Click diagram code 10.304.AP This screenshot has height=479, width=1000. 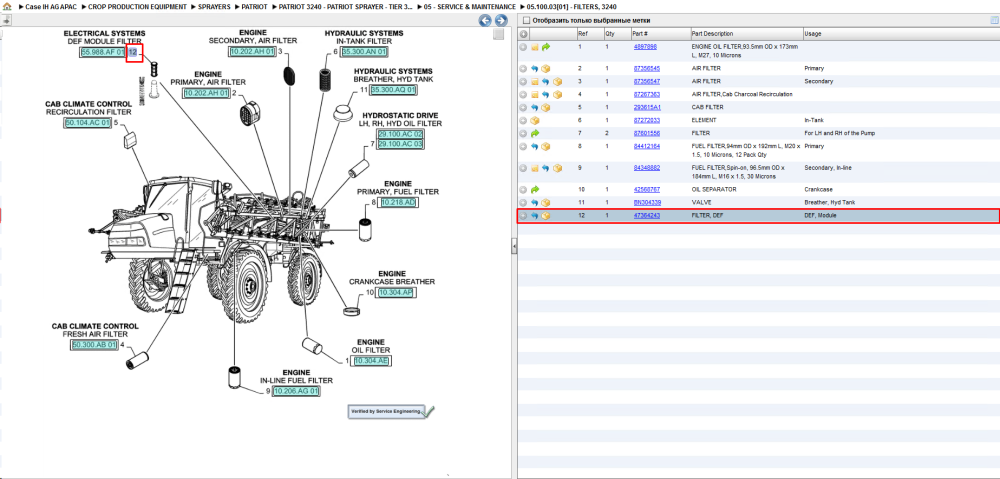(x=395, y=292)
